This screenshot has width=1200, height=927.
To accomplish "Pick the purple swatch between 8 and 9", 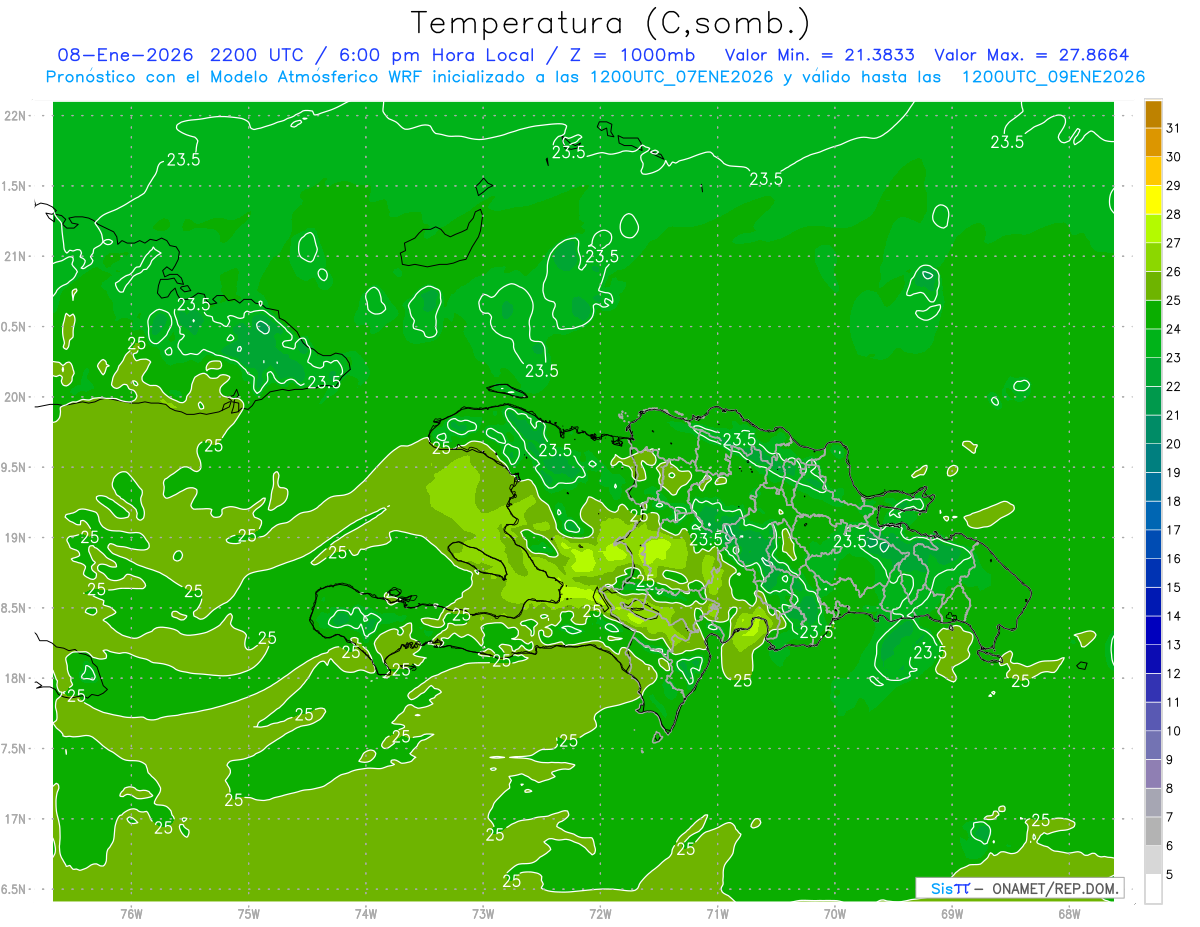I will coord(1153,774).
